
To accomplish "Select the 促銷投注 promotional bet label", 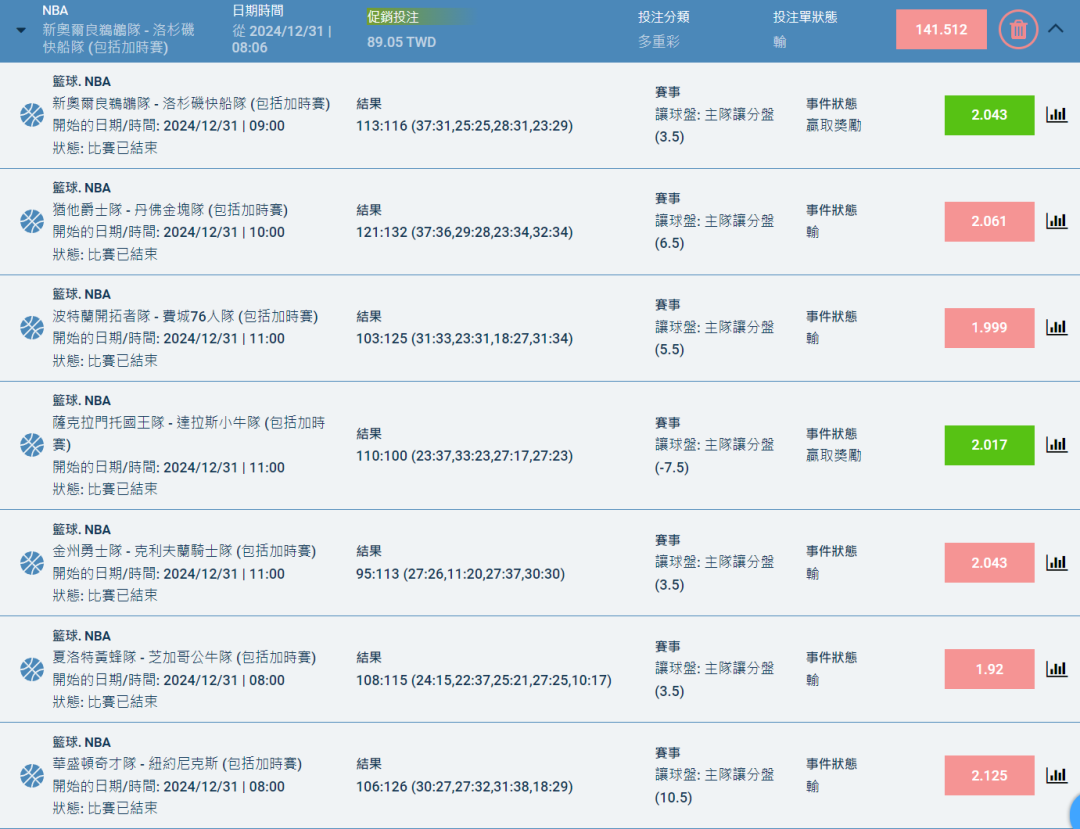I will 393,17.
